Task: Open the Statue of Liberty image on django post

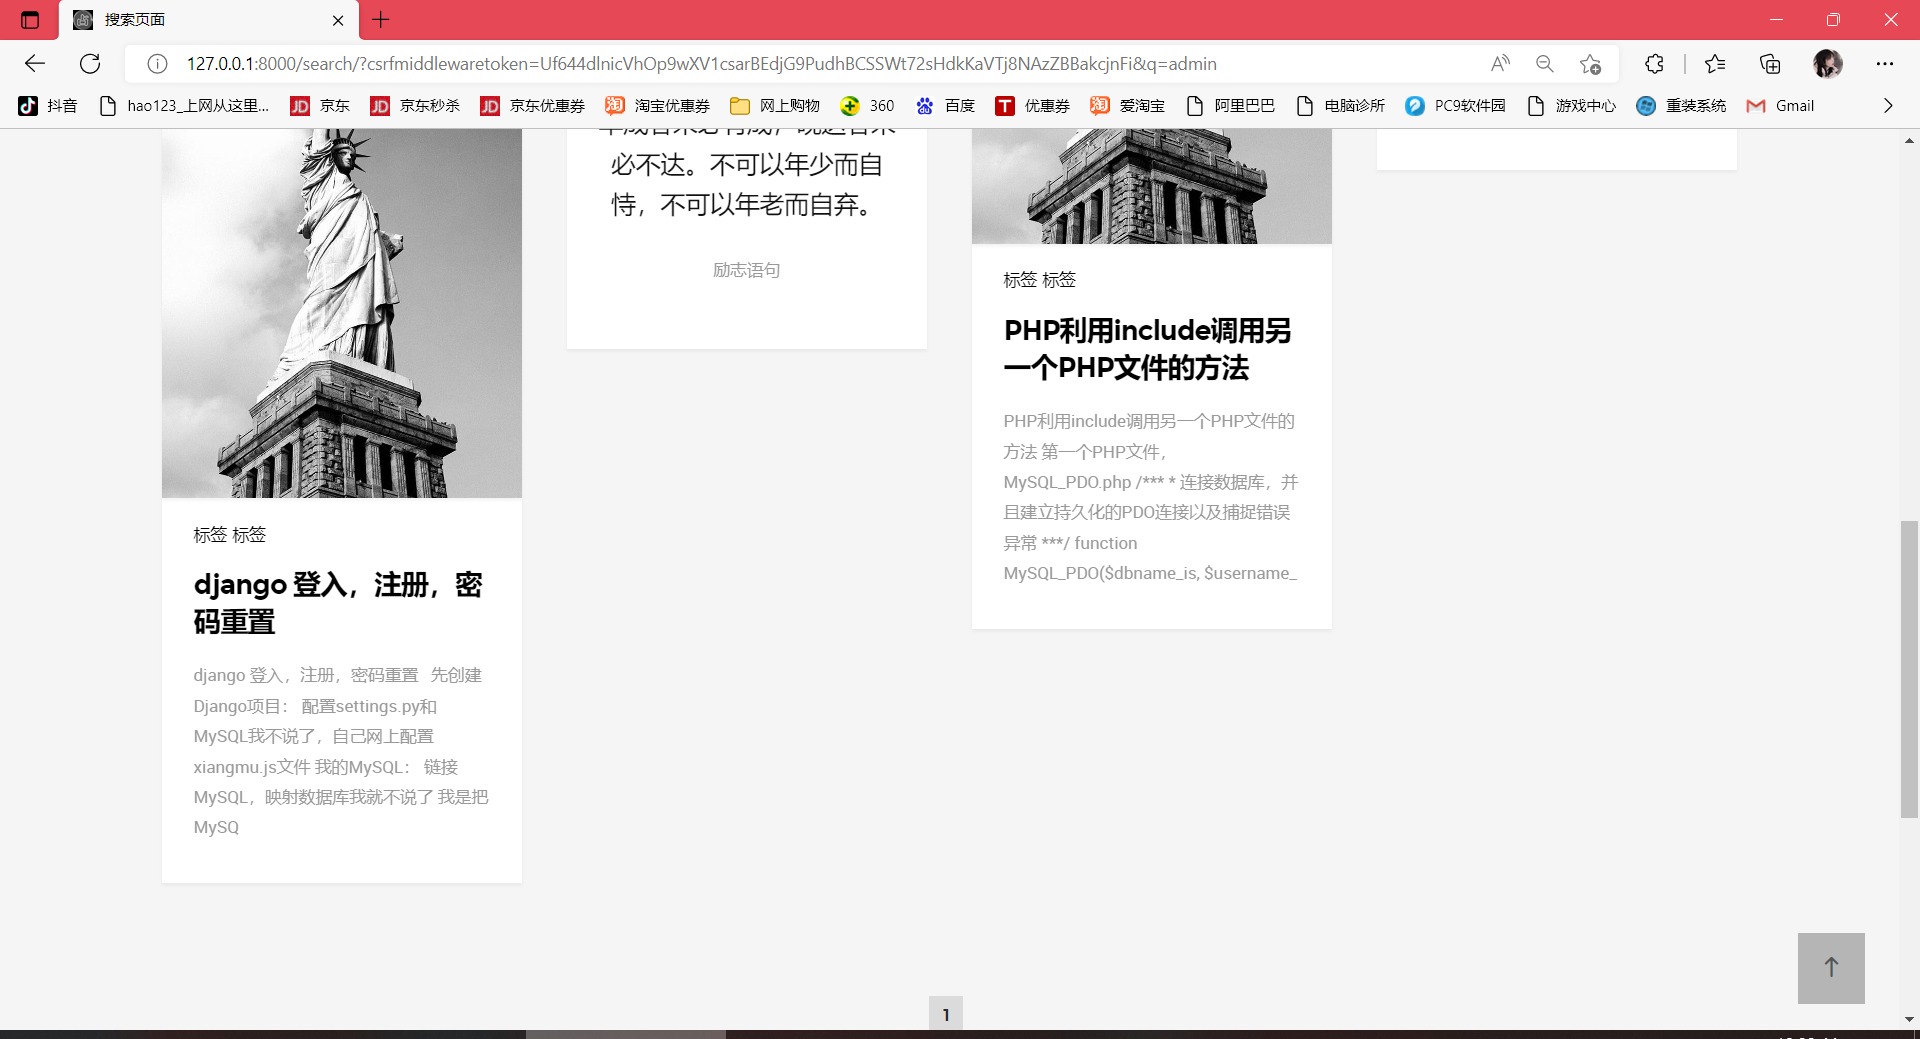Action: click(342, 313)
